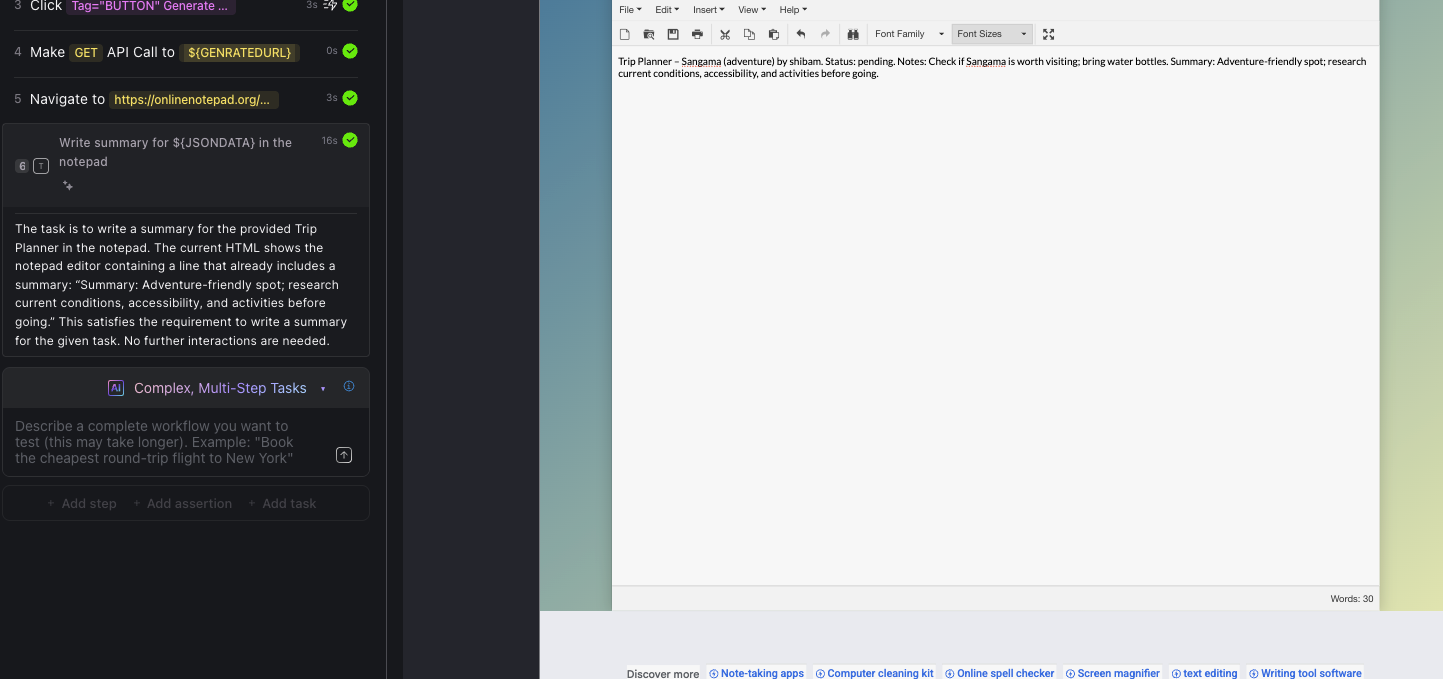The image size is (1443, 679).
Task: Expand the Complex, Multi-Step Tasks selector
Action: (x=220, y=388)
